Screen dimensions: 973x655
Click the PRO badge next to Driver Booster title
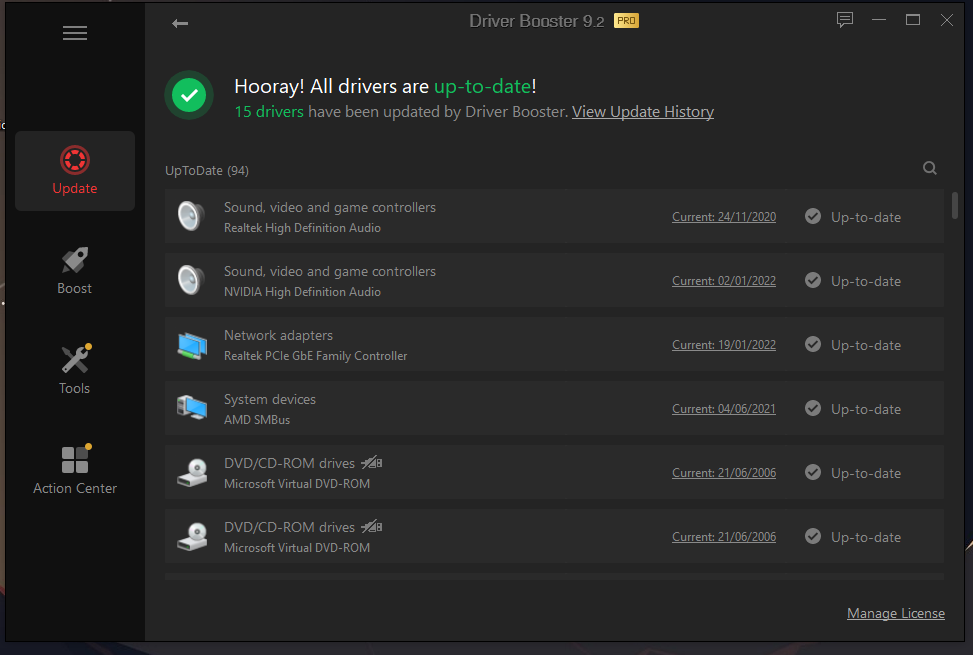click(626, 19)
